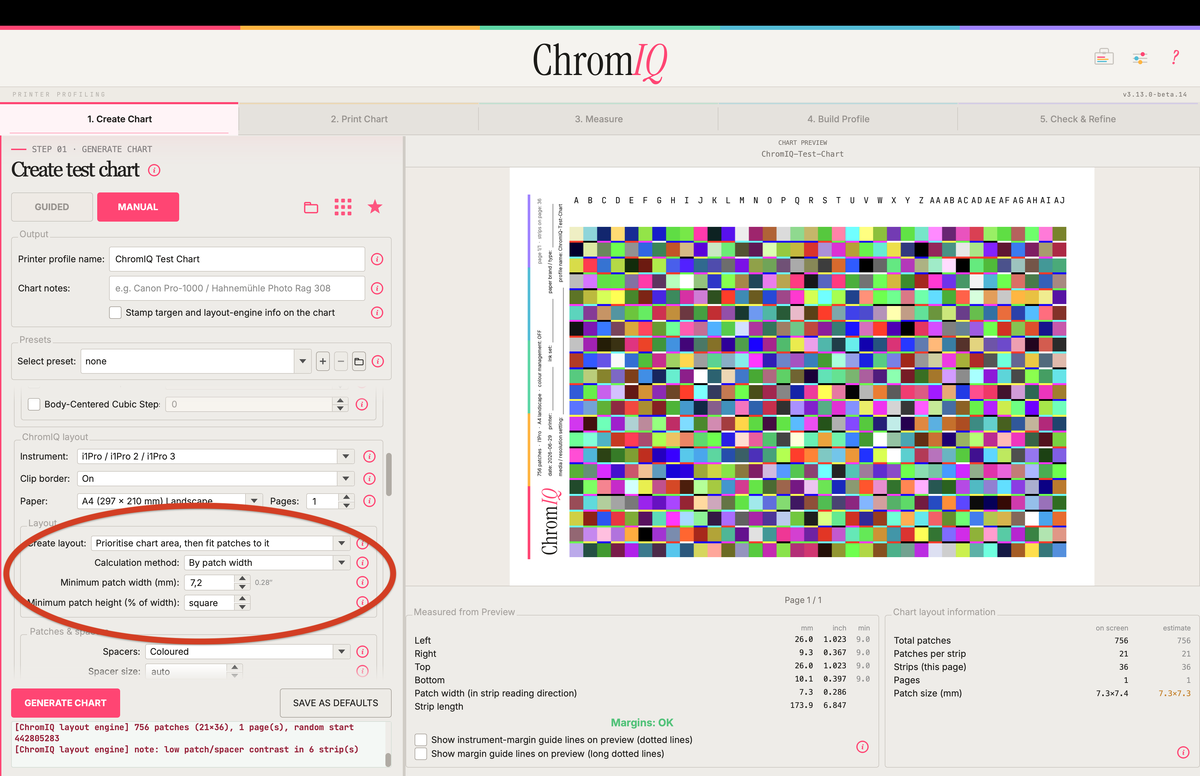Go to the 2. Print Chart tab

point(359,119)
